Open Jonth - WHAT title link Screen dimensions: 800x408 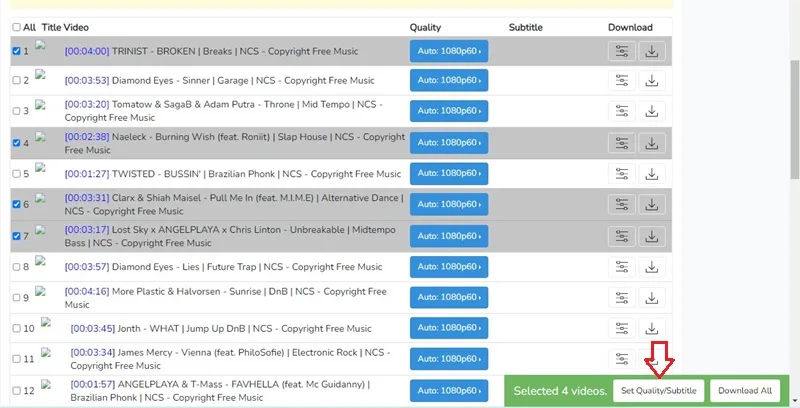pos(221,328)
